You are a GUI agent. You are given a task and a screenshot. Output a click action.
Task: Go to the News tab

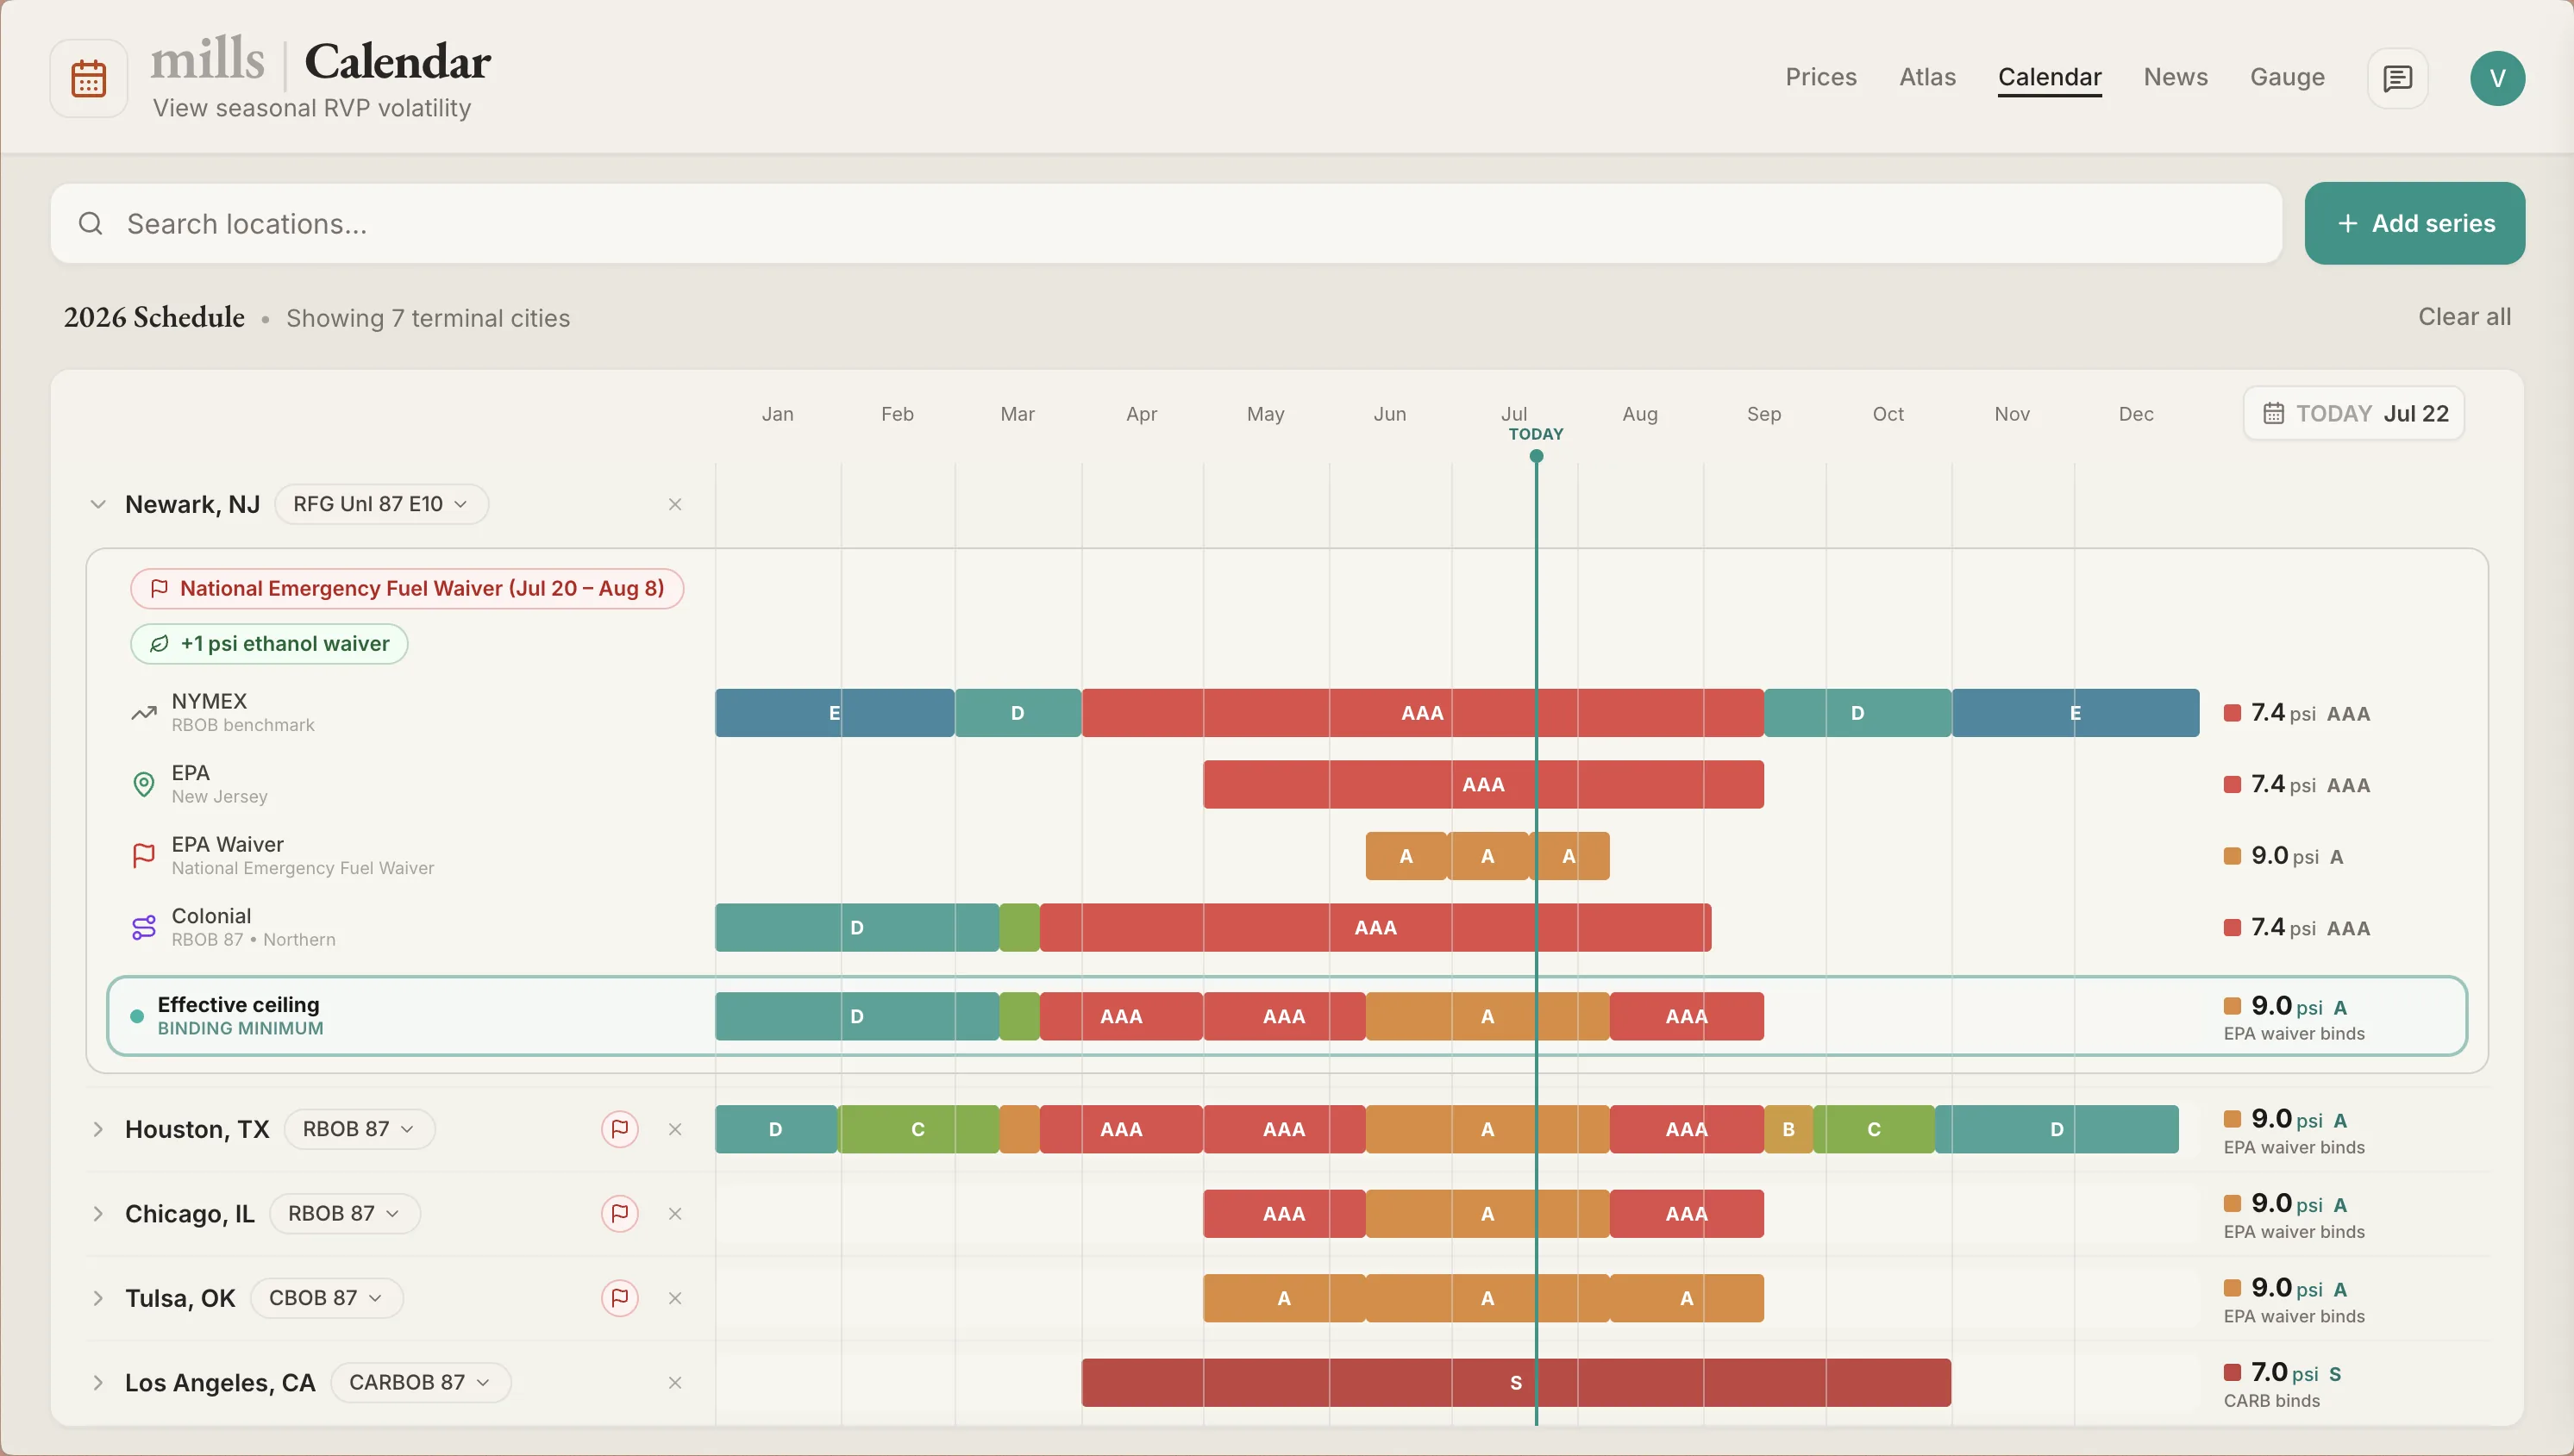2175,77
